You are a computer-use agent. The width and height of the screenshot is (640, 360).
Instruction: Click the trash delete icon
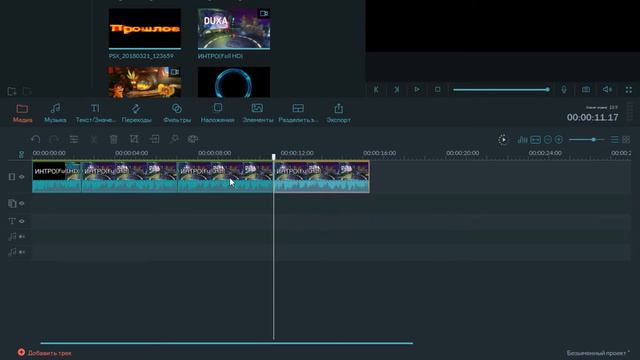point(113,139)
